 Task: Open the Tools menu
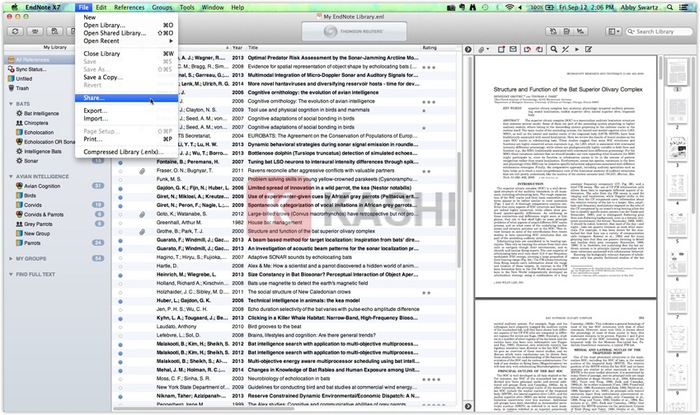[187, 7]
